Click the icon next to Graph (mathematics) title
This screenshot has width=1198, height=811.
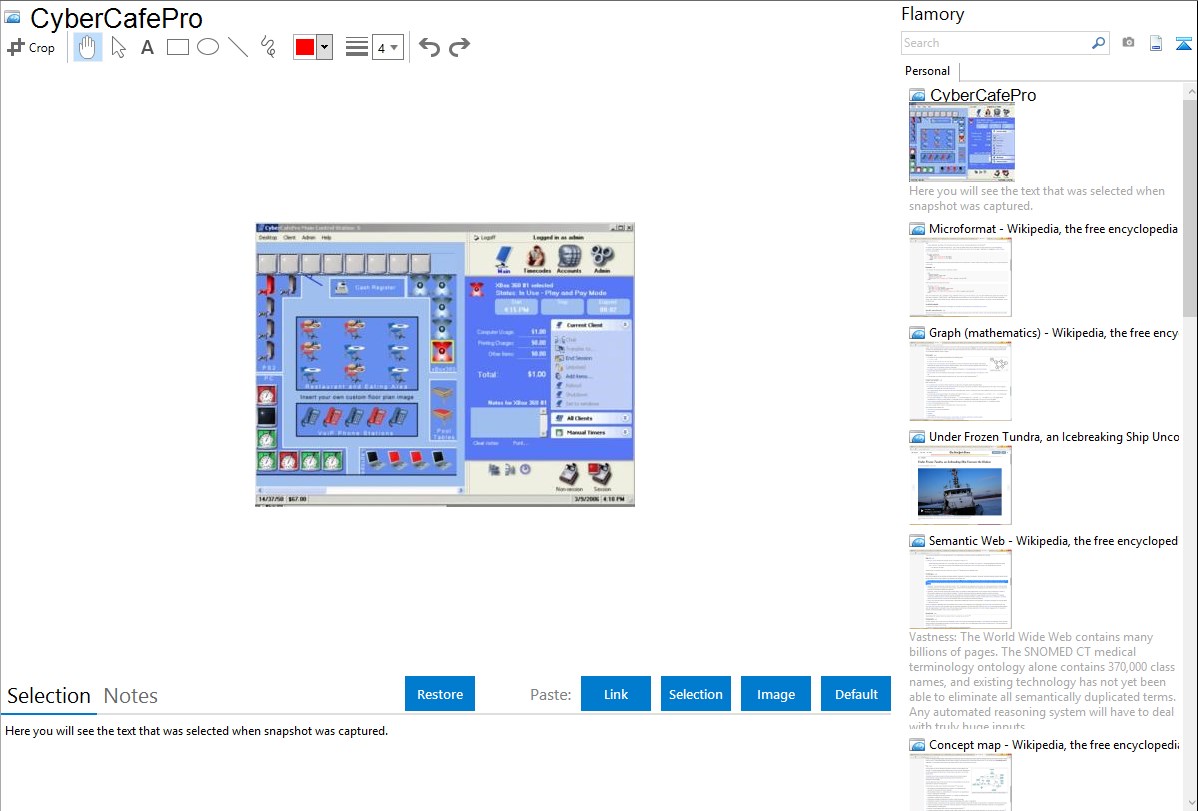918,333
